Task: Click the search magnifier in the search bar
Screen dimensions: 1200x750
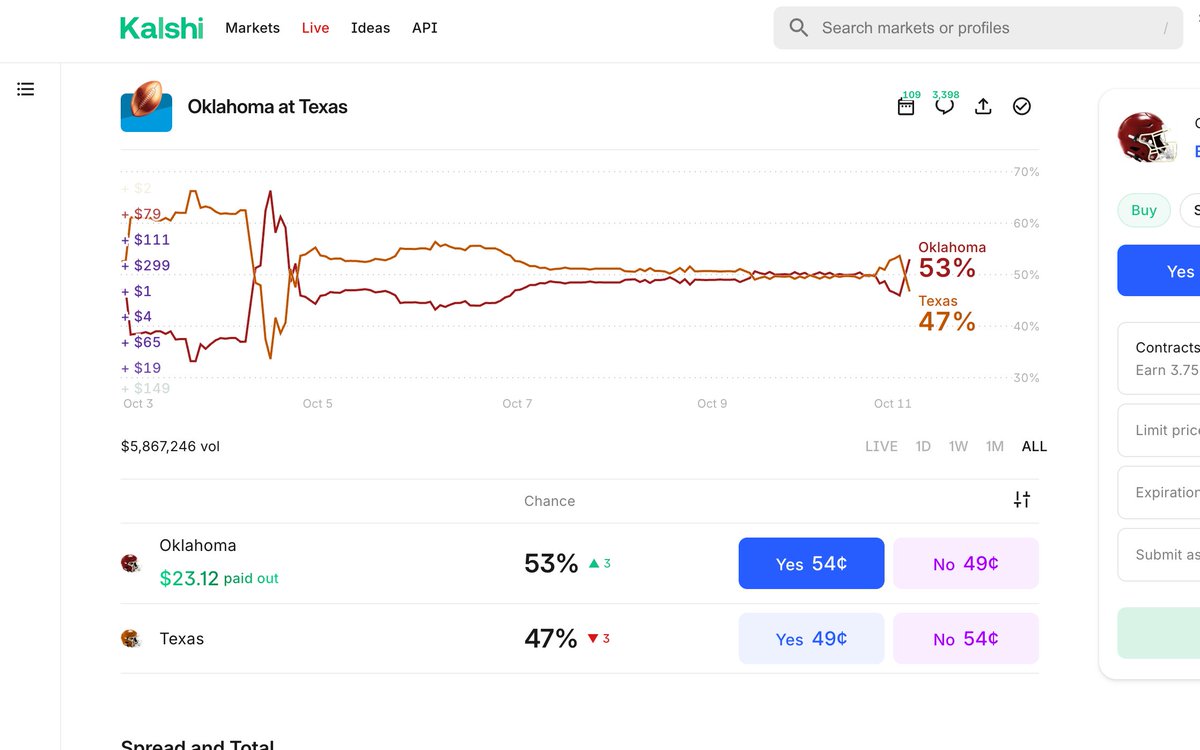Action: [x=797, y=27]
